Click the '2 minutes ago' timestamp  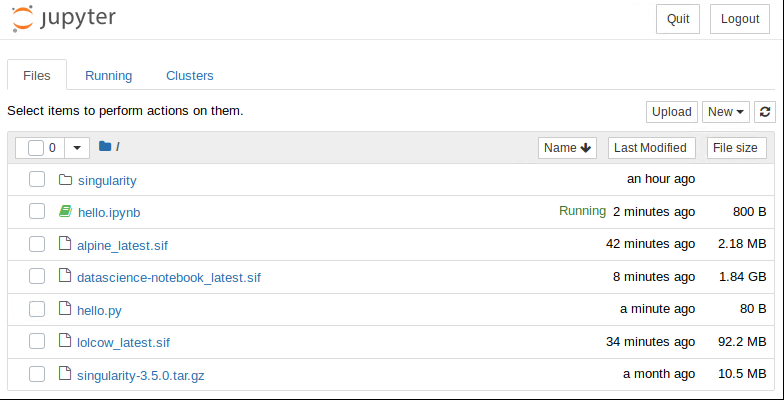coord(654,212)
